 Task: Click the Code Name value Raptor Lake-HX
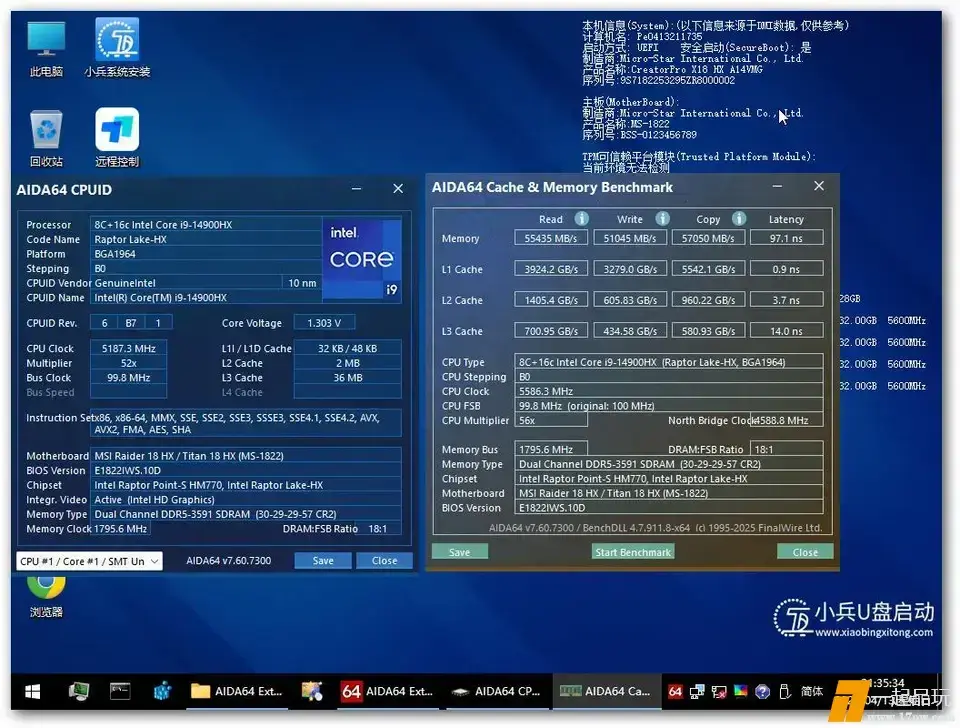point(206,239)
